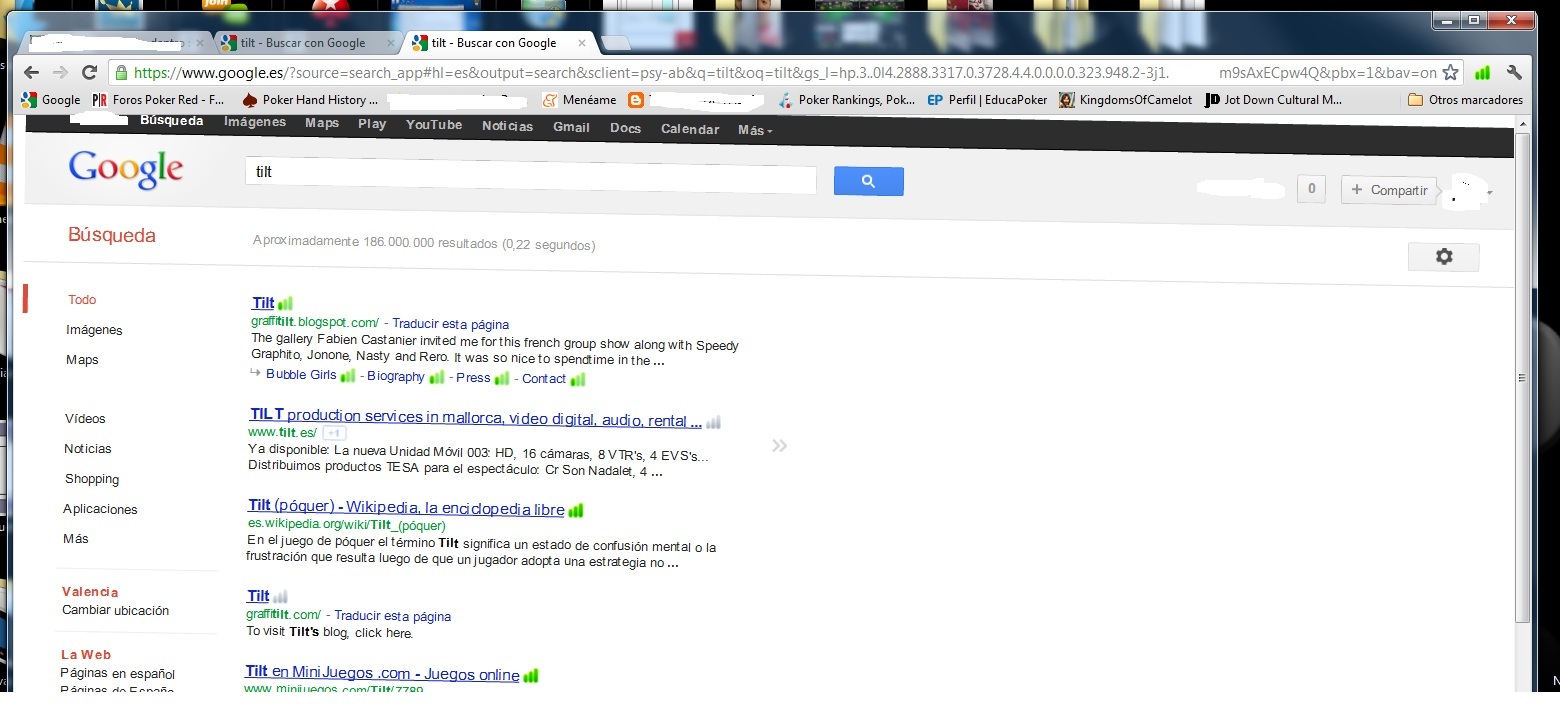Show the result preview with the » chevron
The height and width of the screenshot is (704, 1560).
780,445
